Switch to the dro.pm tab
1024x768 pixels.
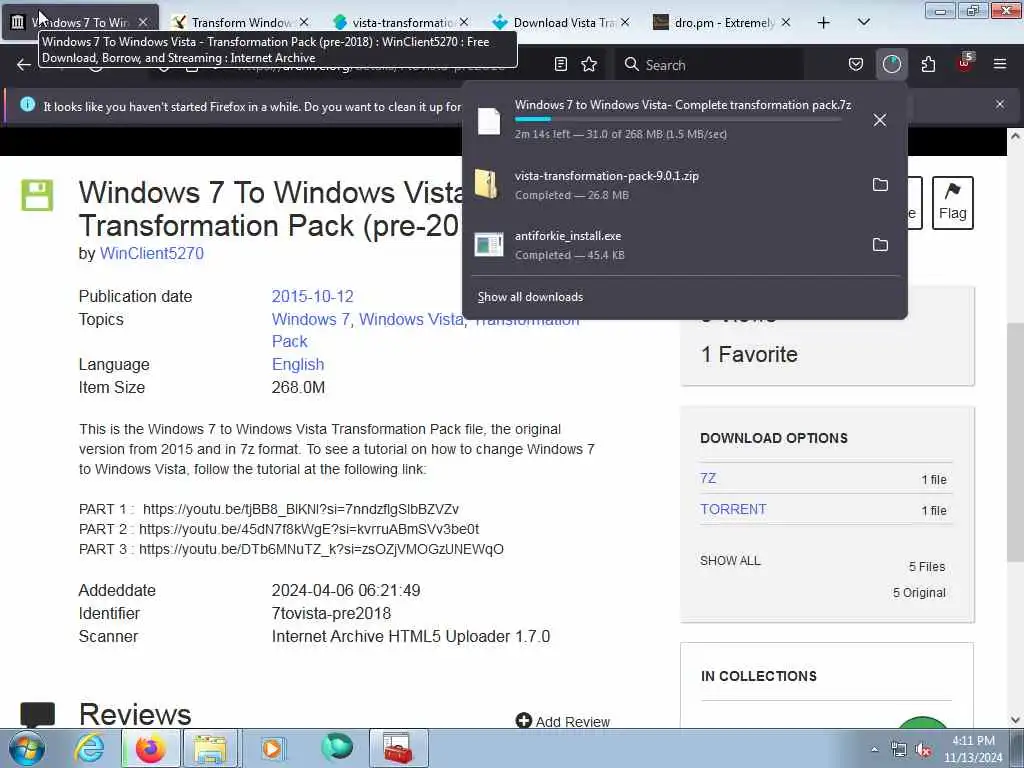pyautogui.click(x=722, y=22)
